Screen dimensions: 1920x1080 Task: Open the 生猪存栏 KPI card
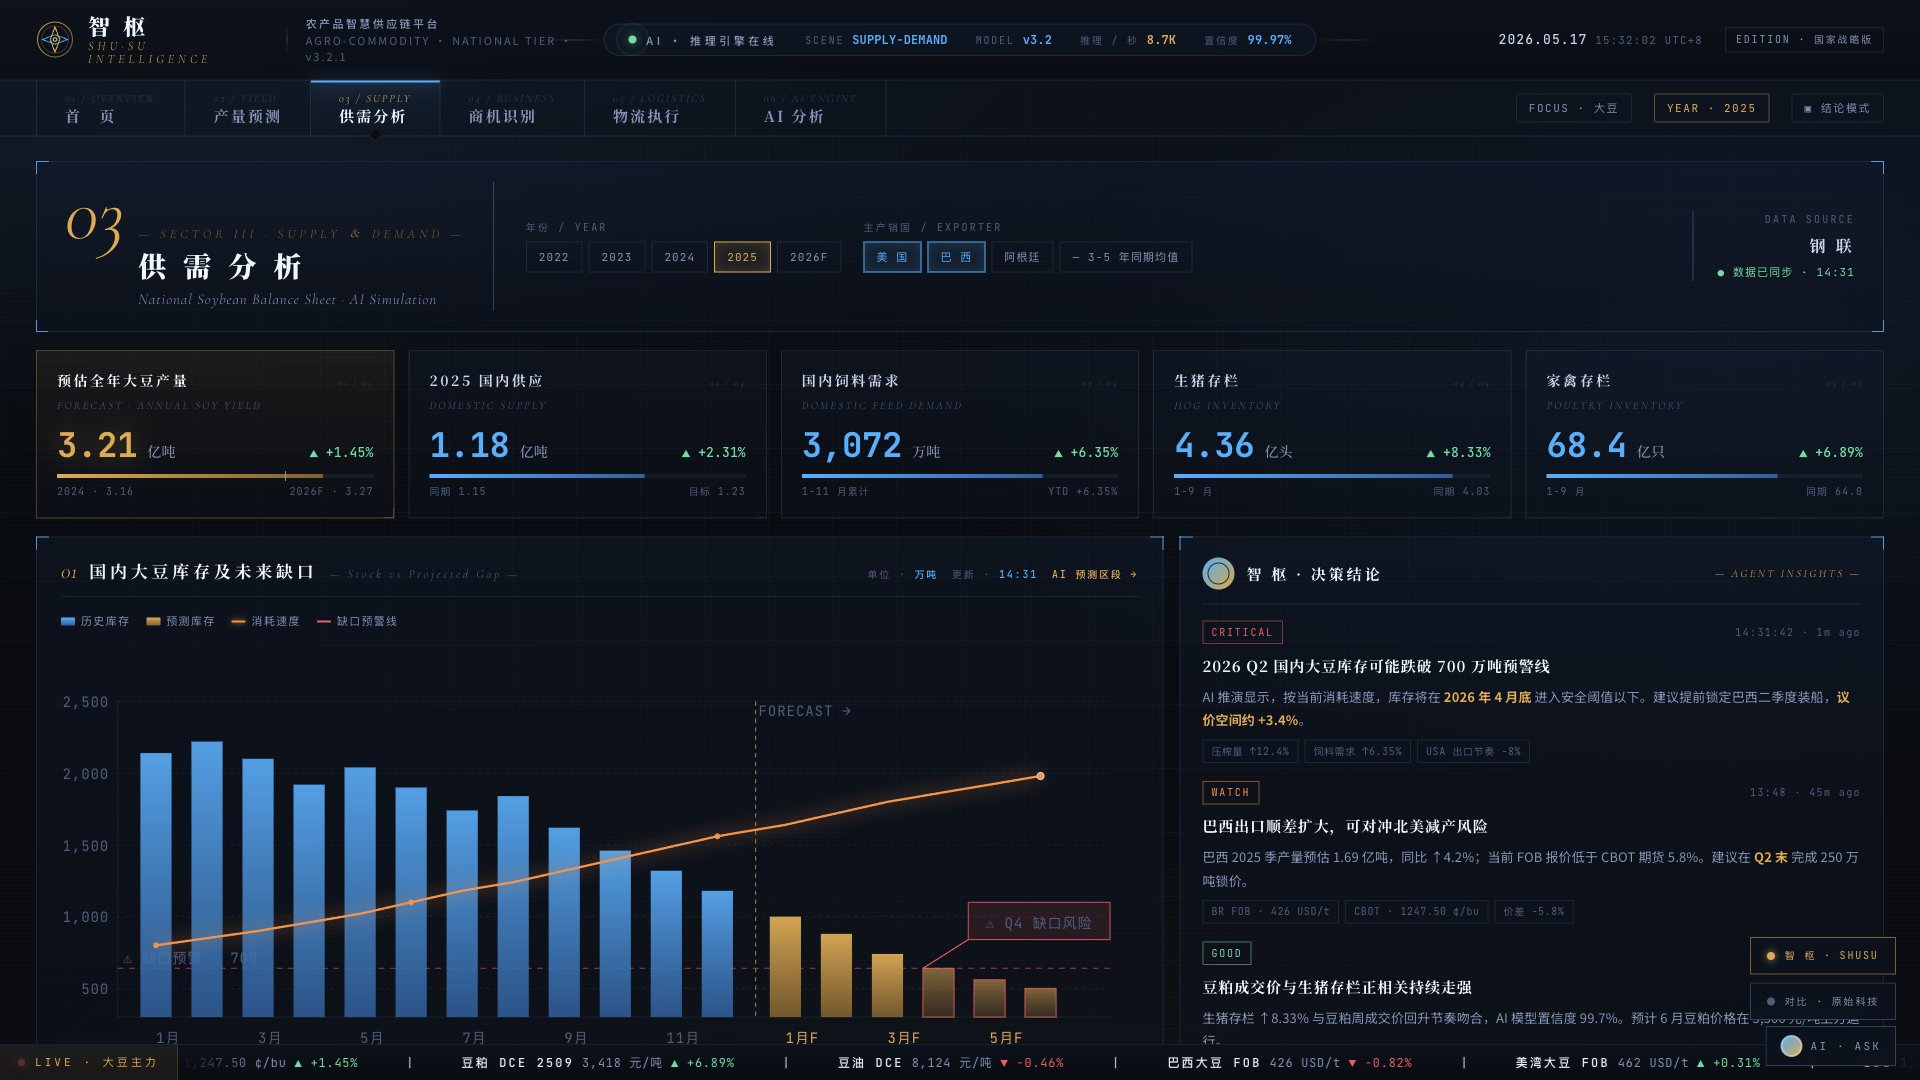pyautogui.click(x=1332, y=434)
